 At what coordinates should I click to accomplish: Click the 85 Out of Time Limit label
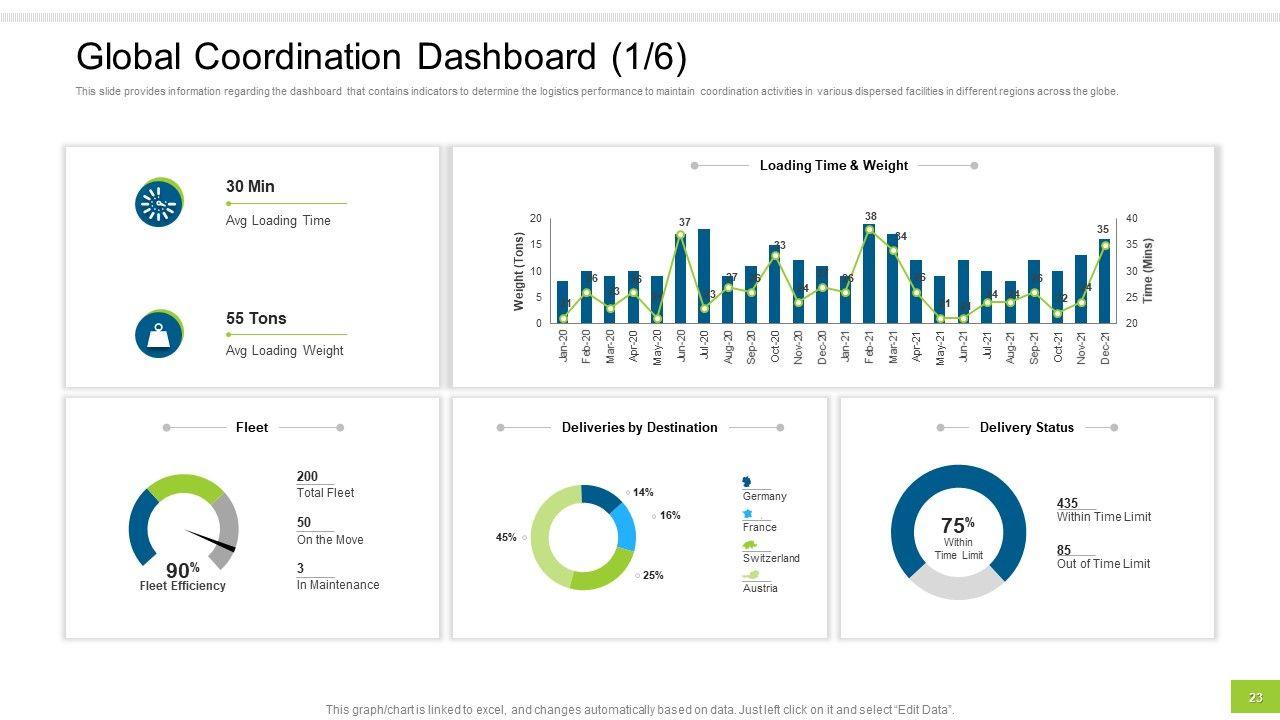pyautogui.click(x=1103, y=557)
